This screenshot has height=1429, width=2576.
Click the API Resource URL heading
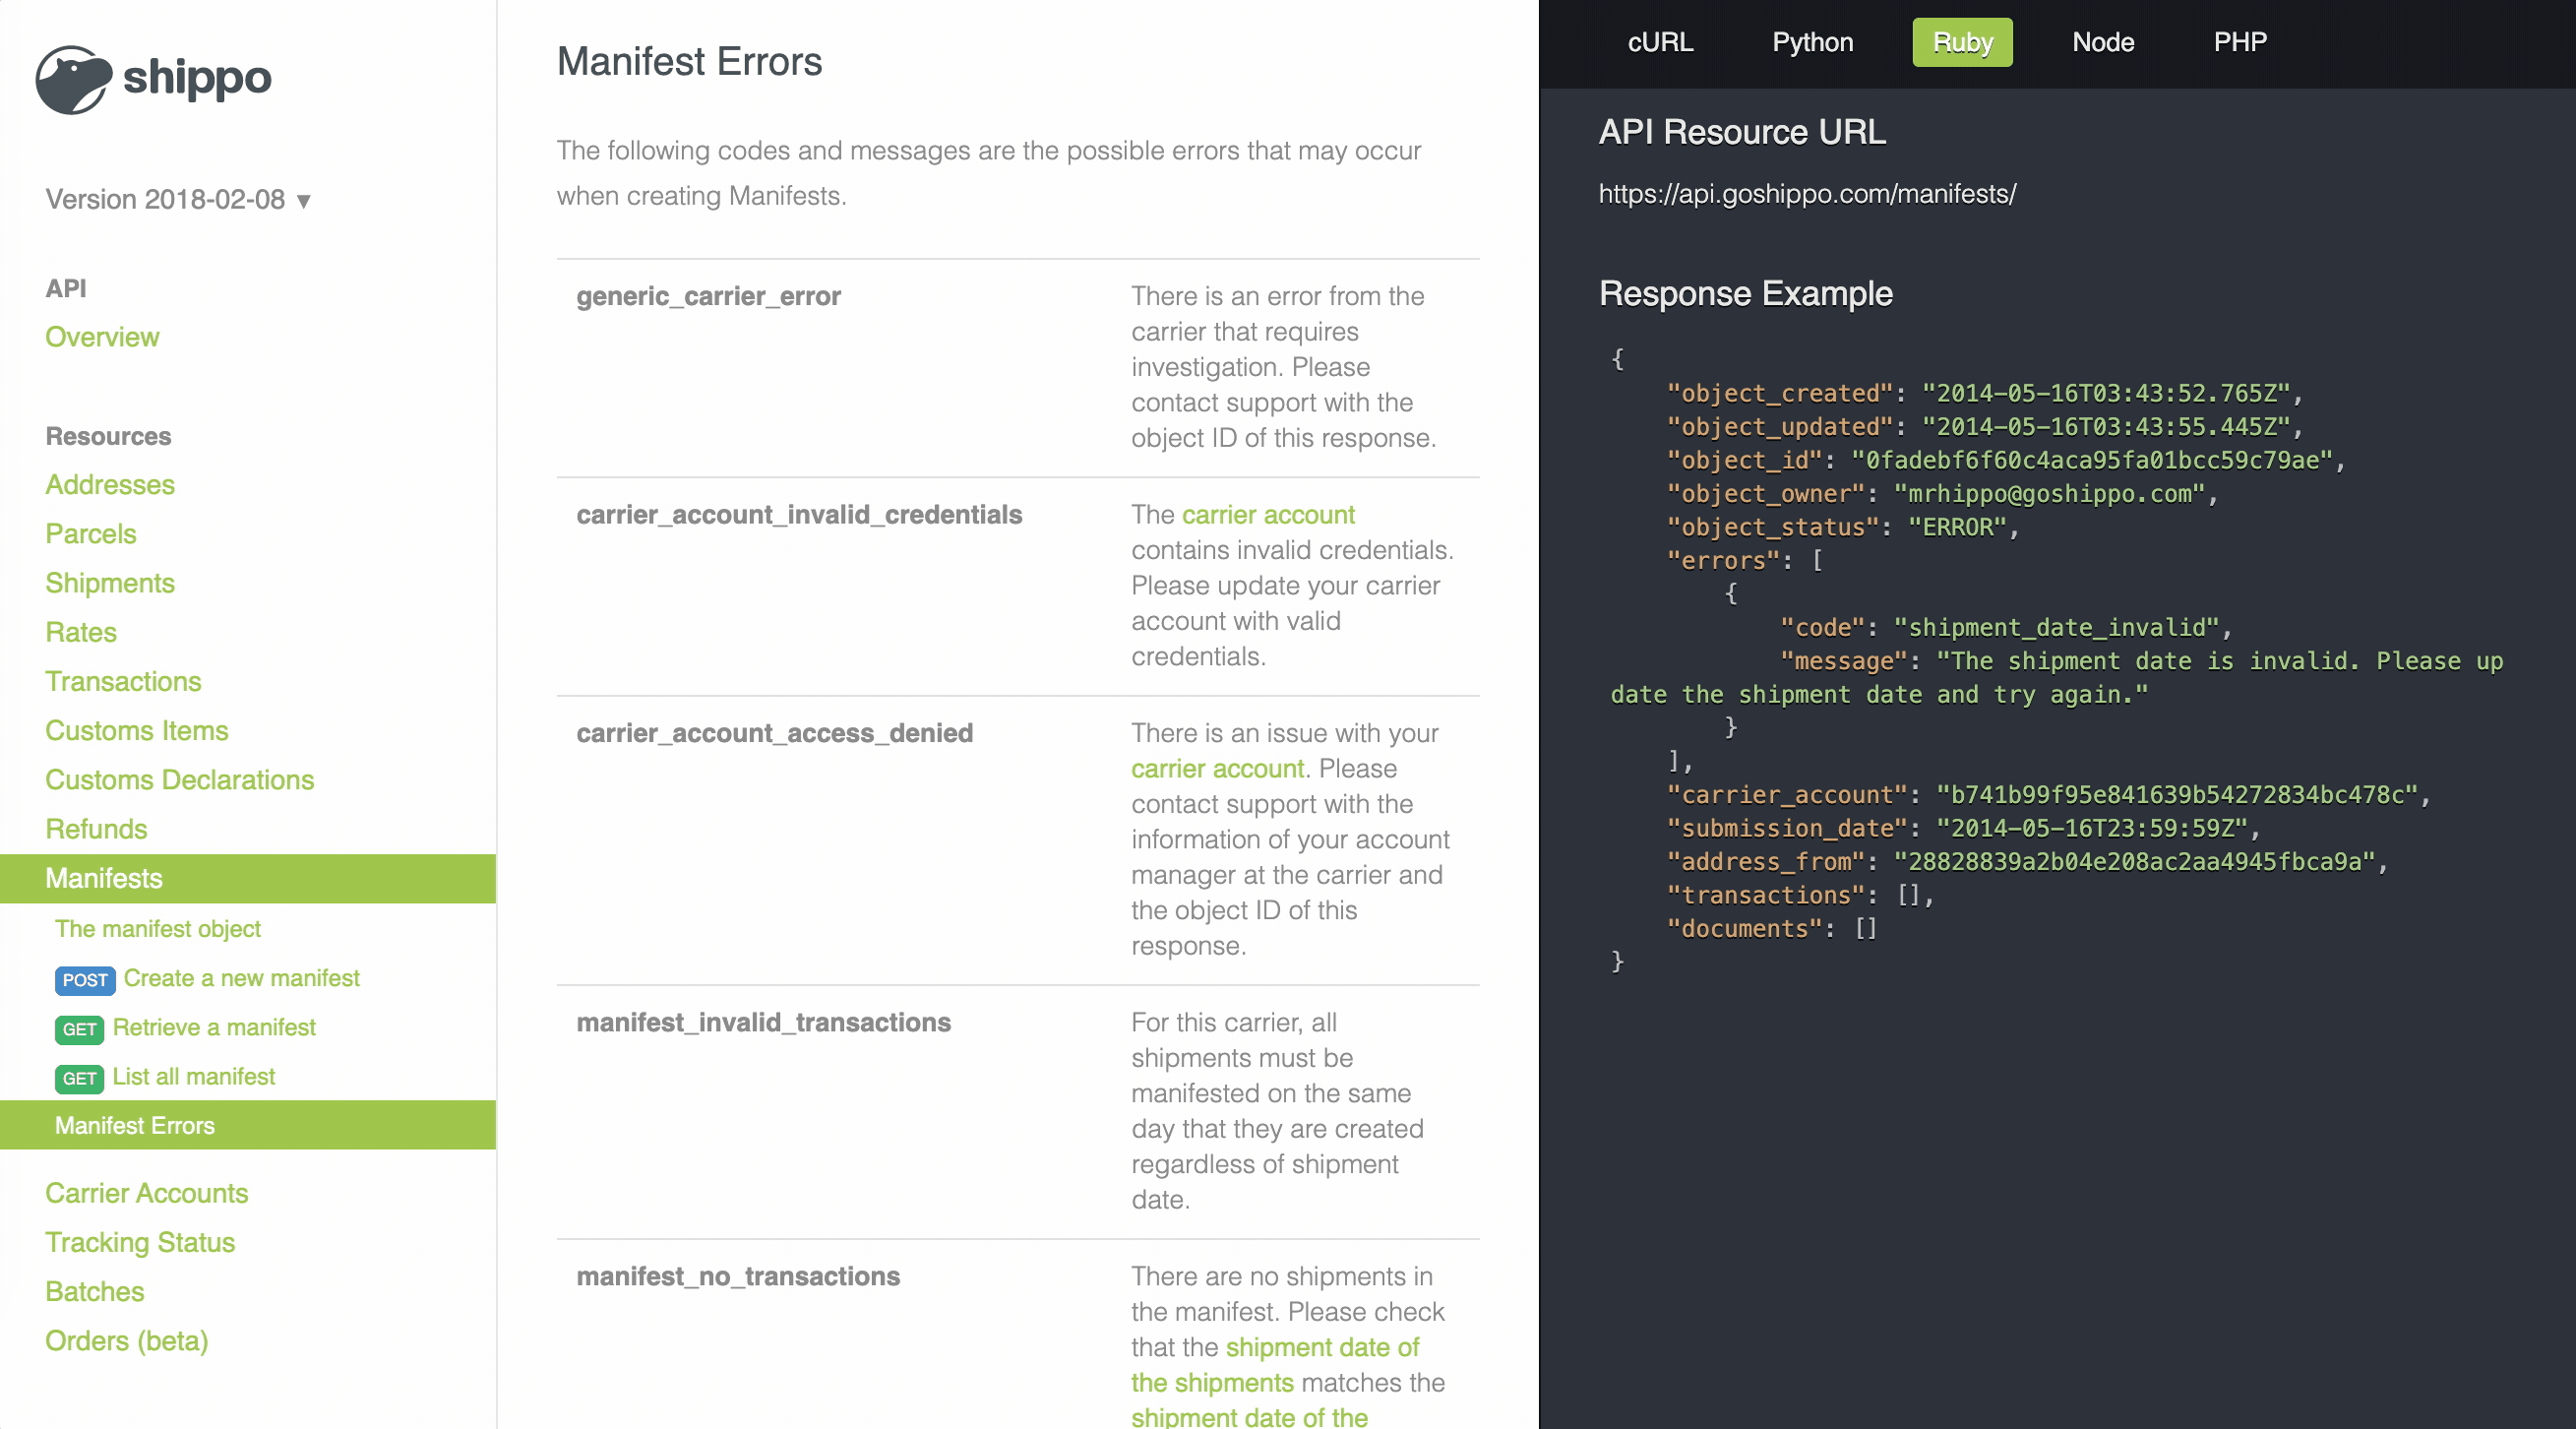[x=1742, y=132]
